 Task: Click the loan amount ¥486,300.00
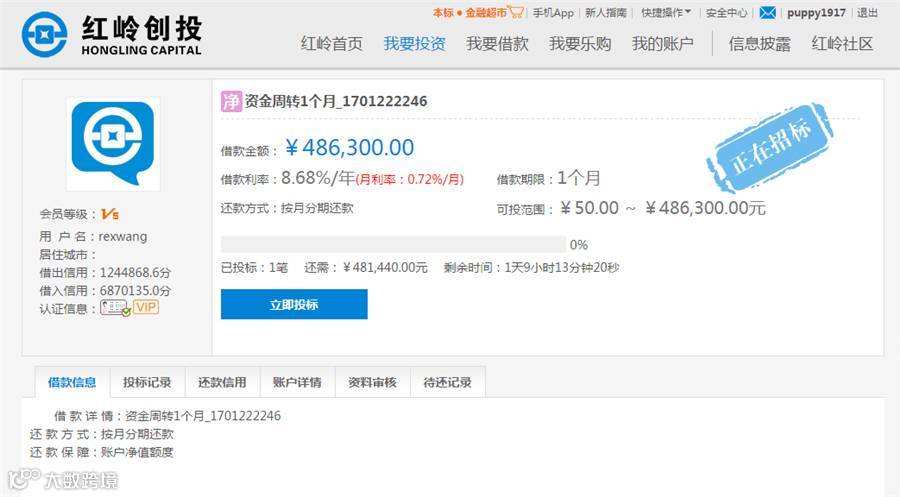[349, 147]
